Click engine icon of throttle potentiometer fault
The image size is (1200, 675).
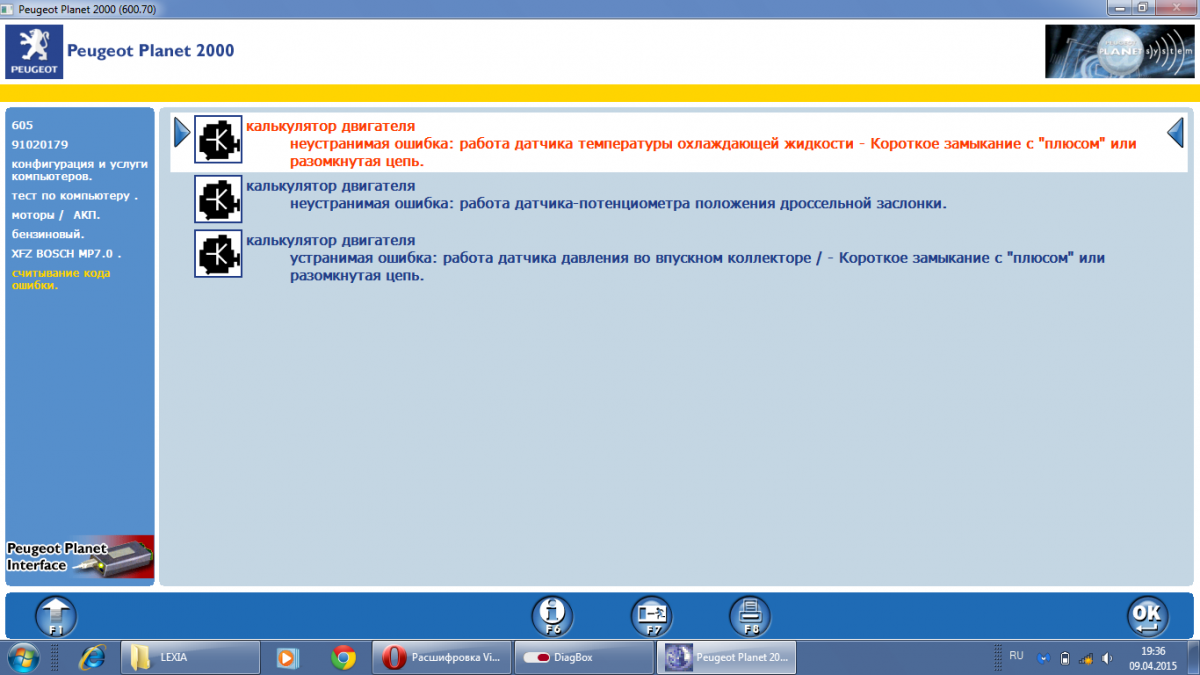point(218,199)
